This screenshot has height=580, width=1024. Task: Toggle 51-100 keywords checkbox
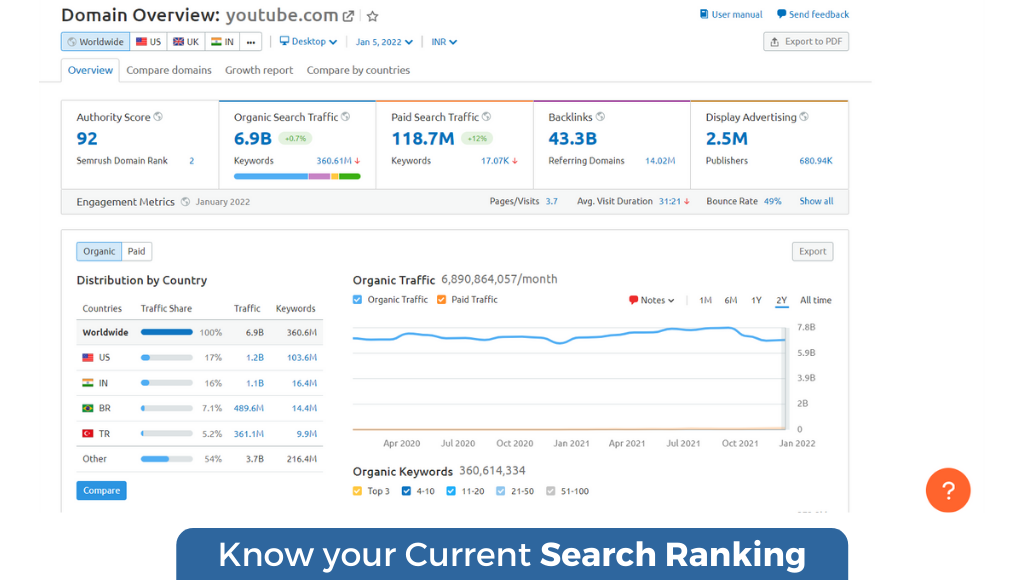[x=551, y=491]
